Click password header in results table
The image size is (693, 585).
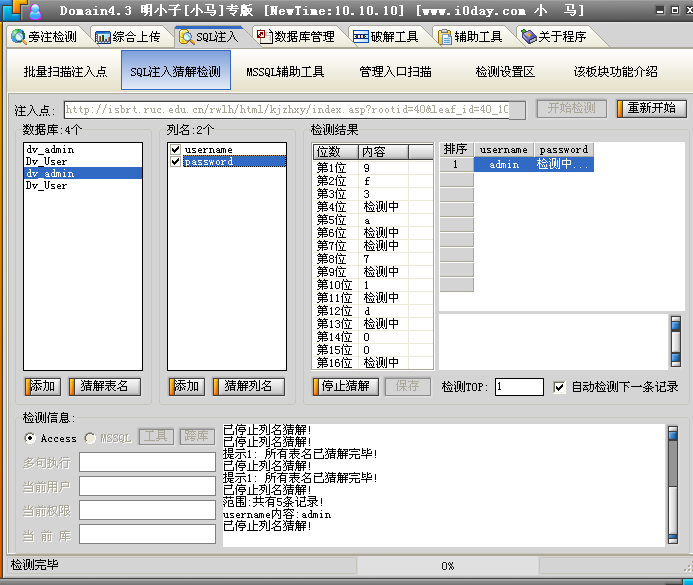pos(564,149)
